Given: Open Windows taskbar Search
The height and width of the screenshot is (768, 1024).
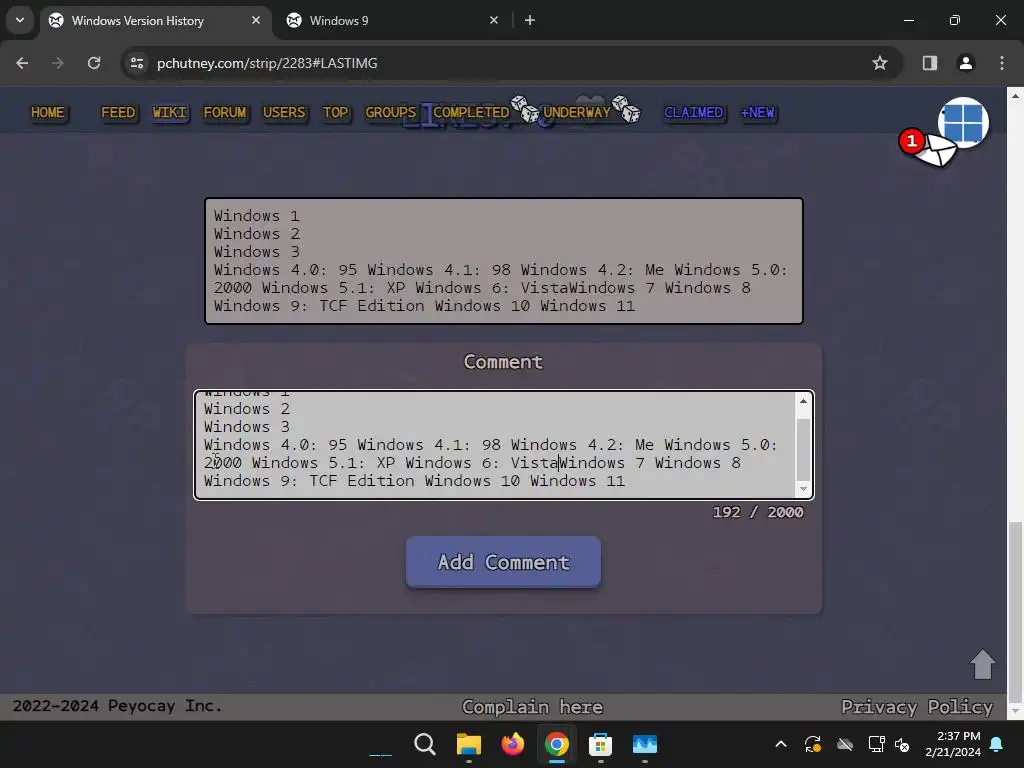Looking at the screenshot, I should (424, 744).
